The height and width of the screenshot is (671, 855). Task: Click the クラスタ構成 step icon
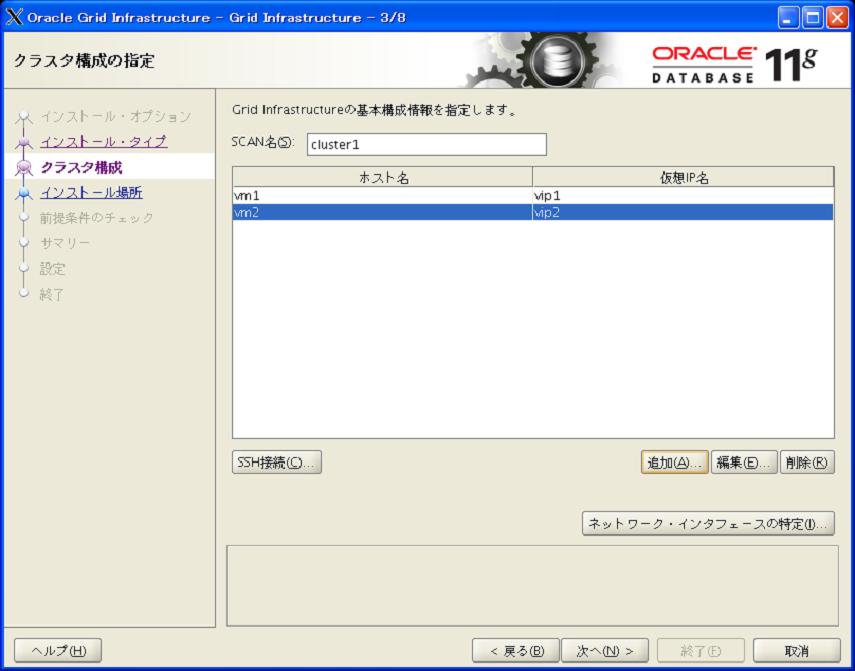[x=23, y=167]
